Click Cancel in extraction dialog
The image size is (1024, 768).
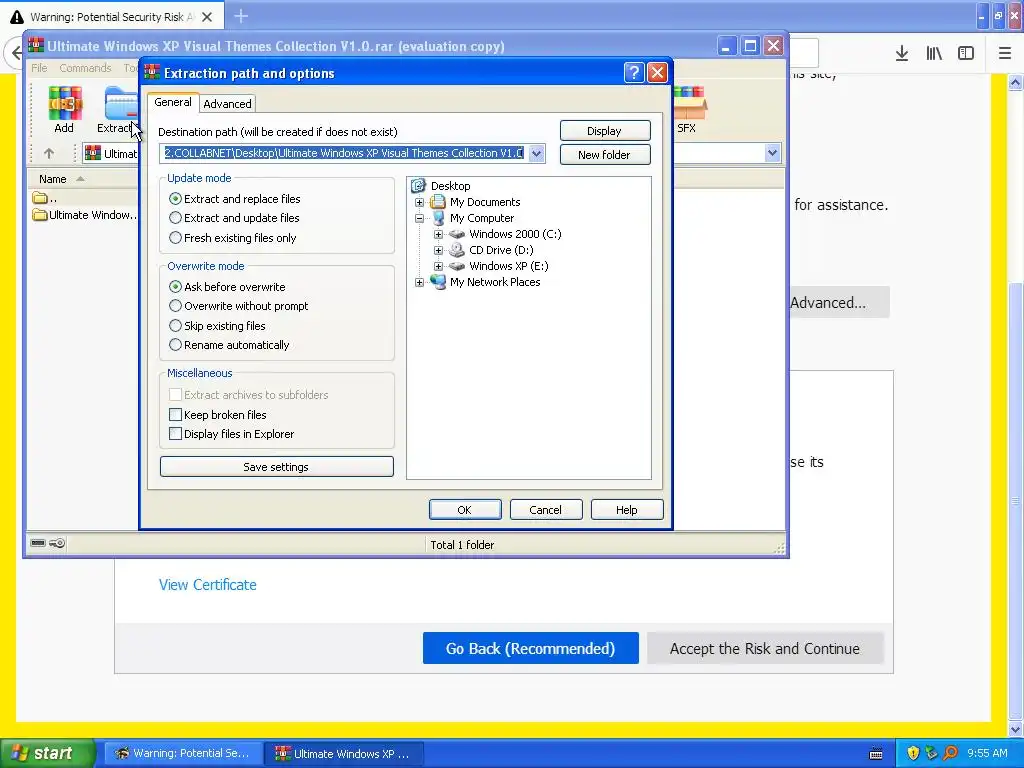tap(546, 510)
